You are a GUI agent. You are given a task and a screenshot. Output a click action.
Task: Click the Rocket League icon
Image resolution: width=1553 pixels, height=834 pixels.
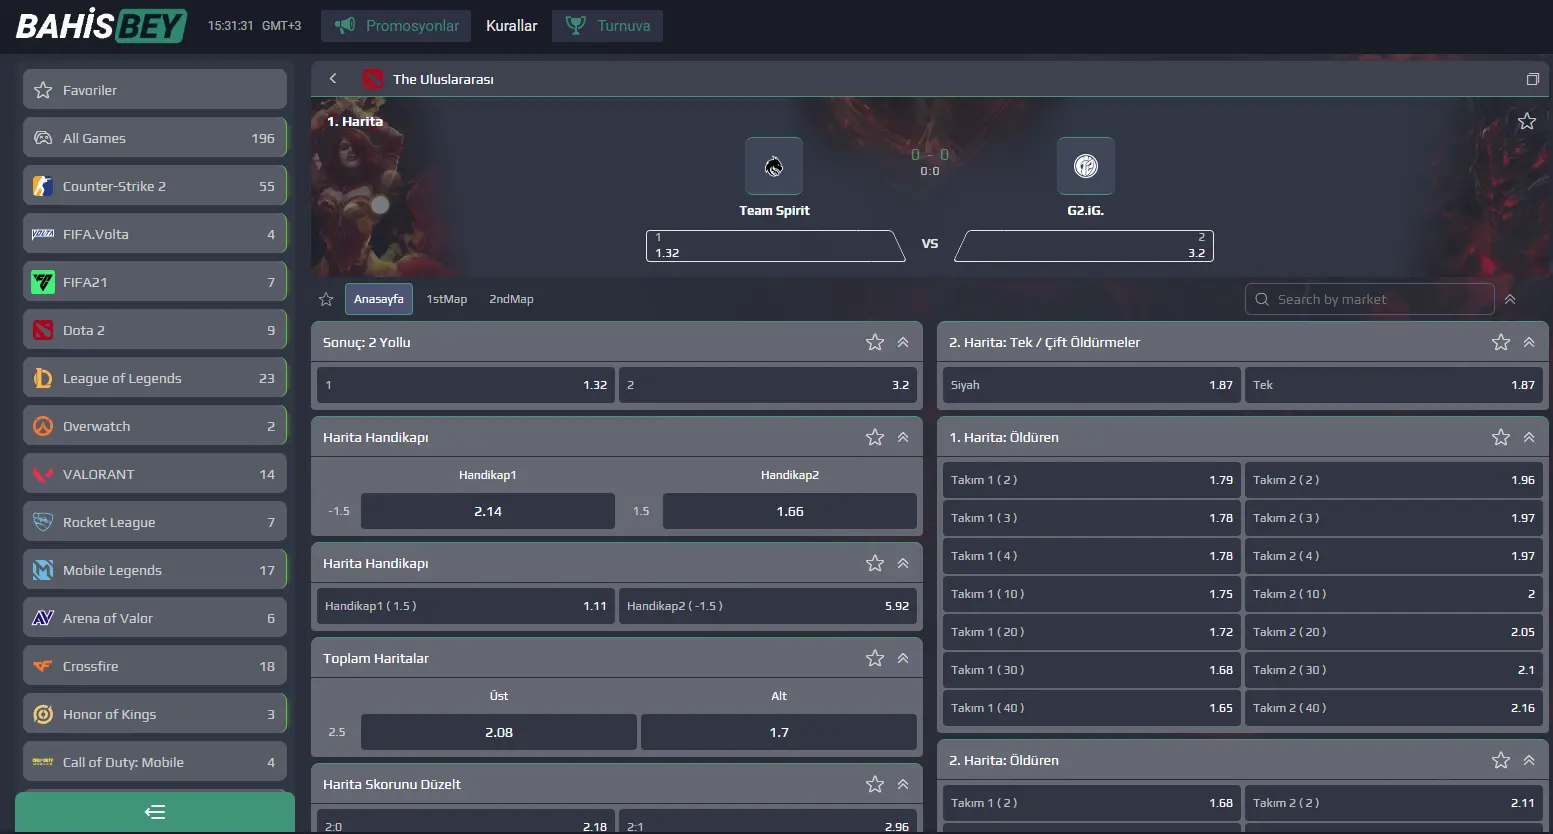click(x=43, y=522)
